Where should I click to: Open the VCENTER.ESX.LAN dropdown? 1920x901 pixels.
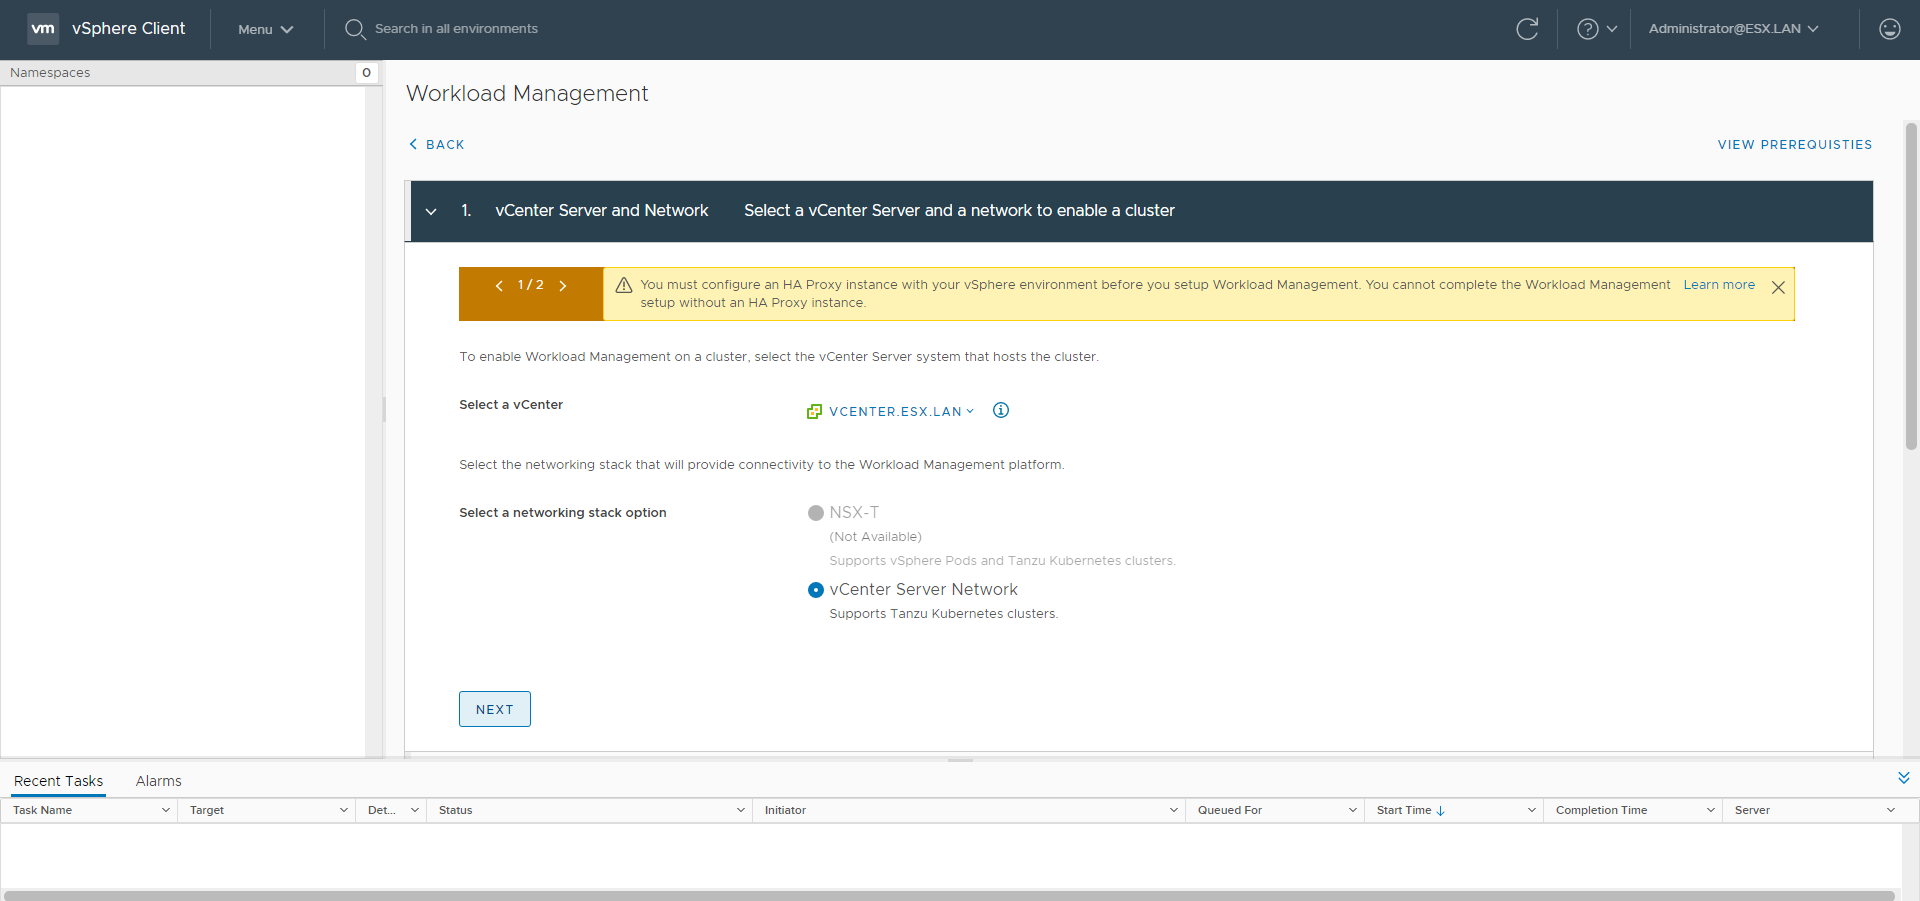tap(895, 412)
